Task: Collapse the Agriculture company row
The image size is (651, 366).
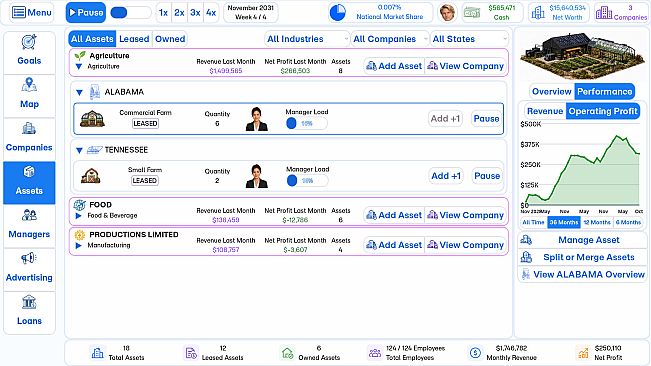Action: (x=79, y=66)
